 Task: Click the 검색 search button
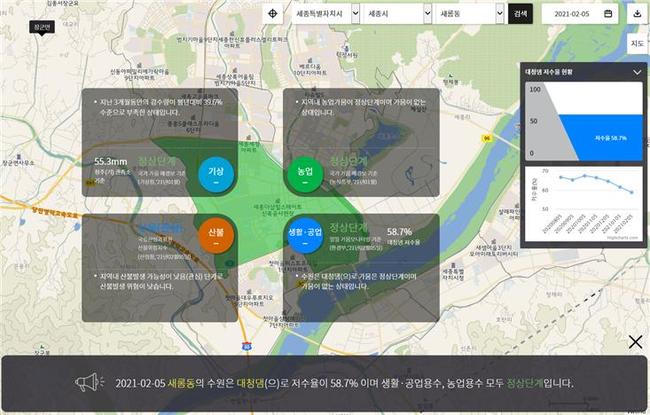520,14
